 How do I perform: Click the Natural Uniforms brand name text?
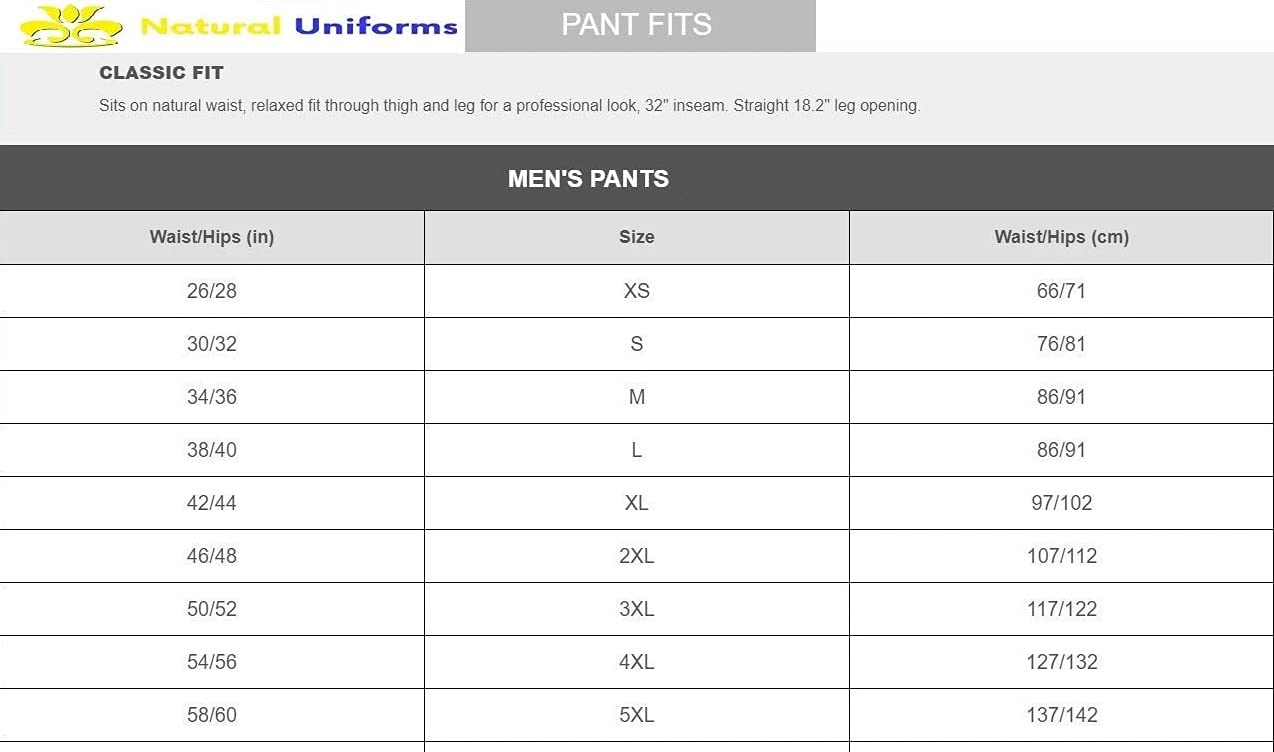coord(299,26)
